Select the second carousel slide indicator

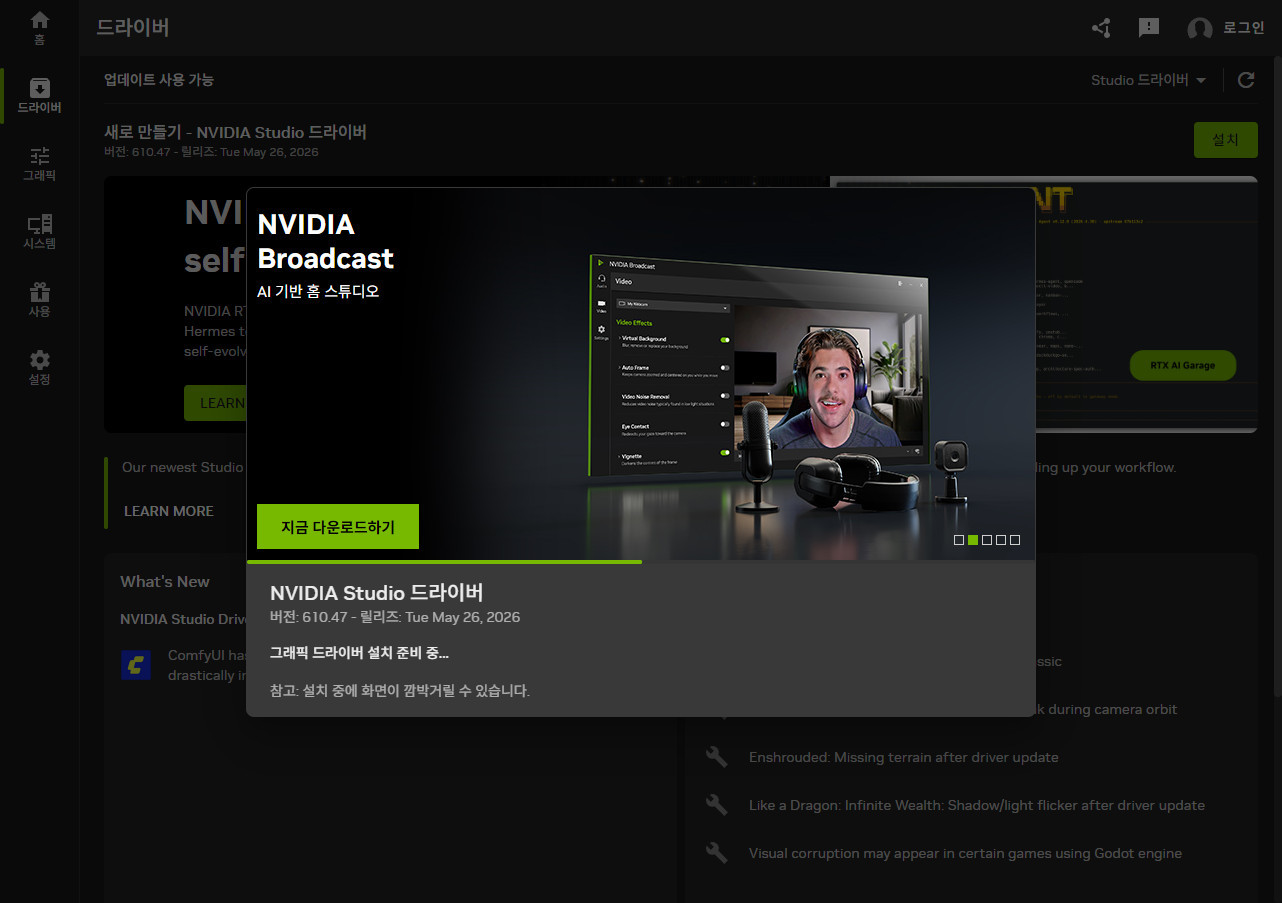[x=973, y=540]
